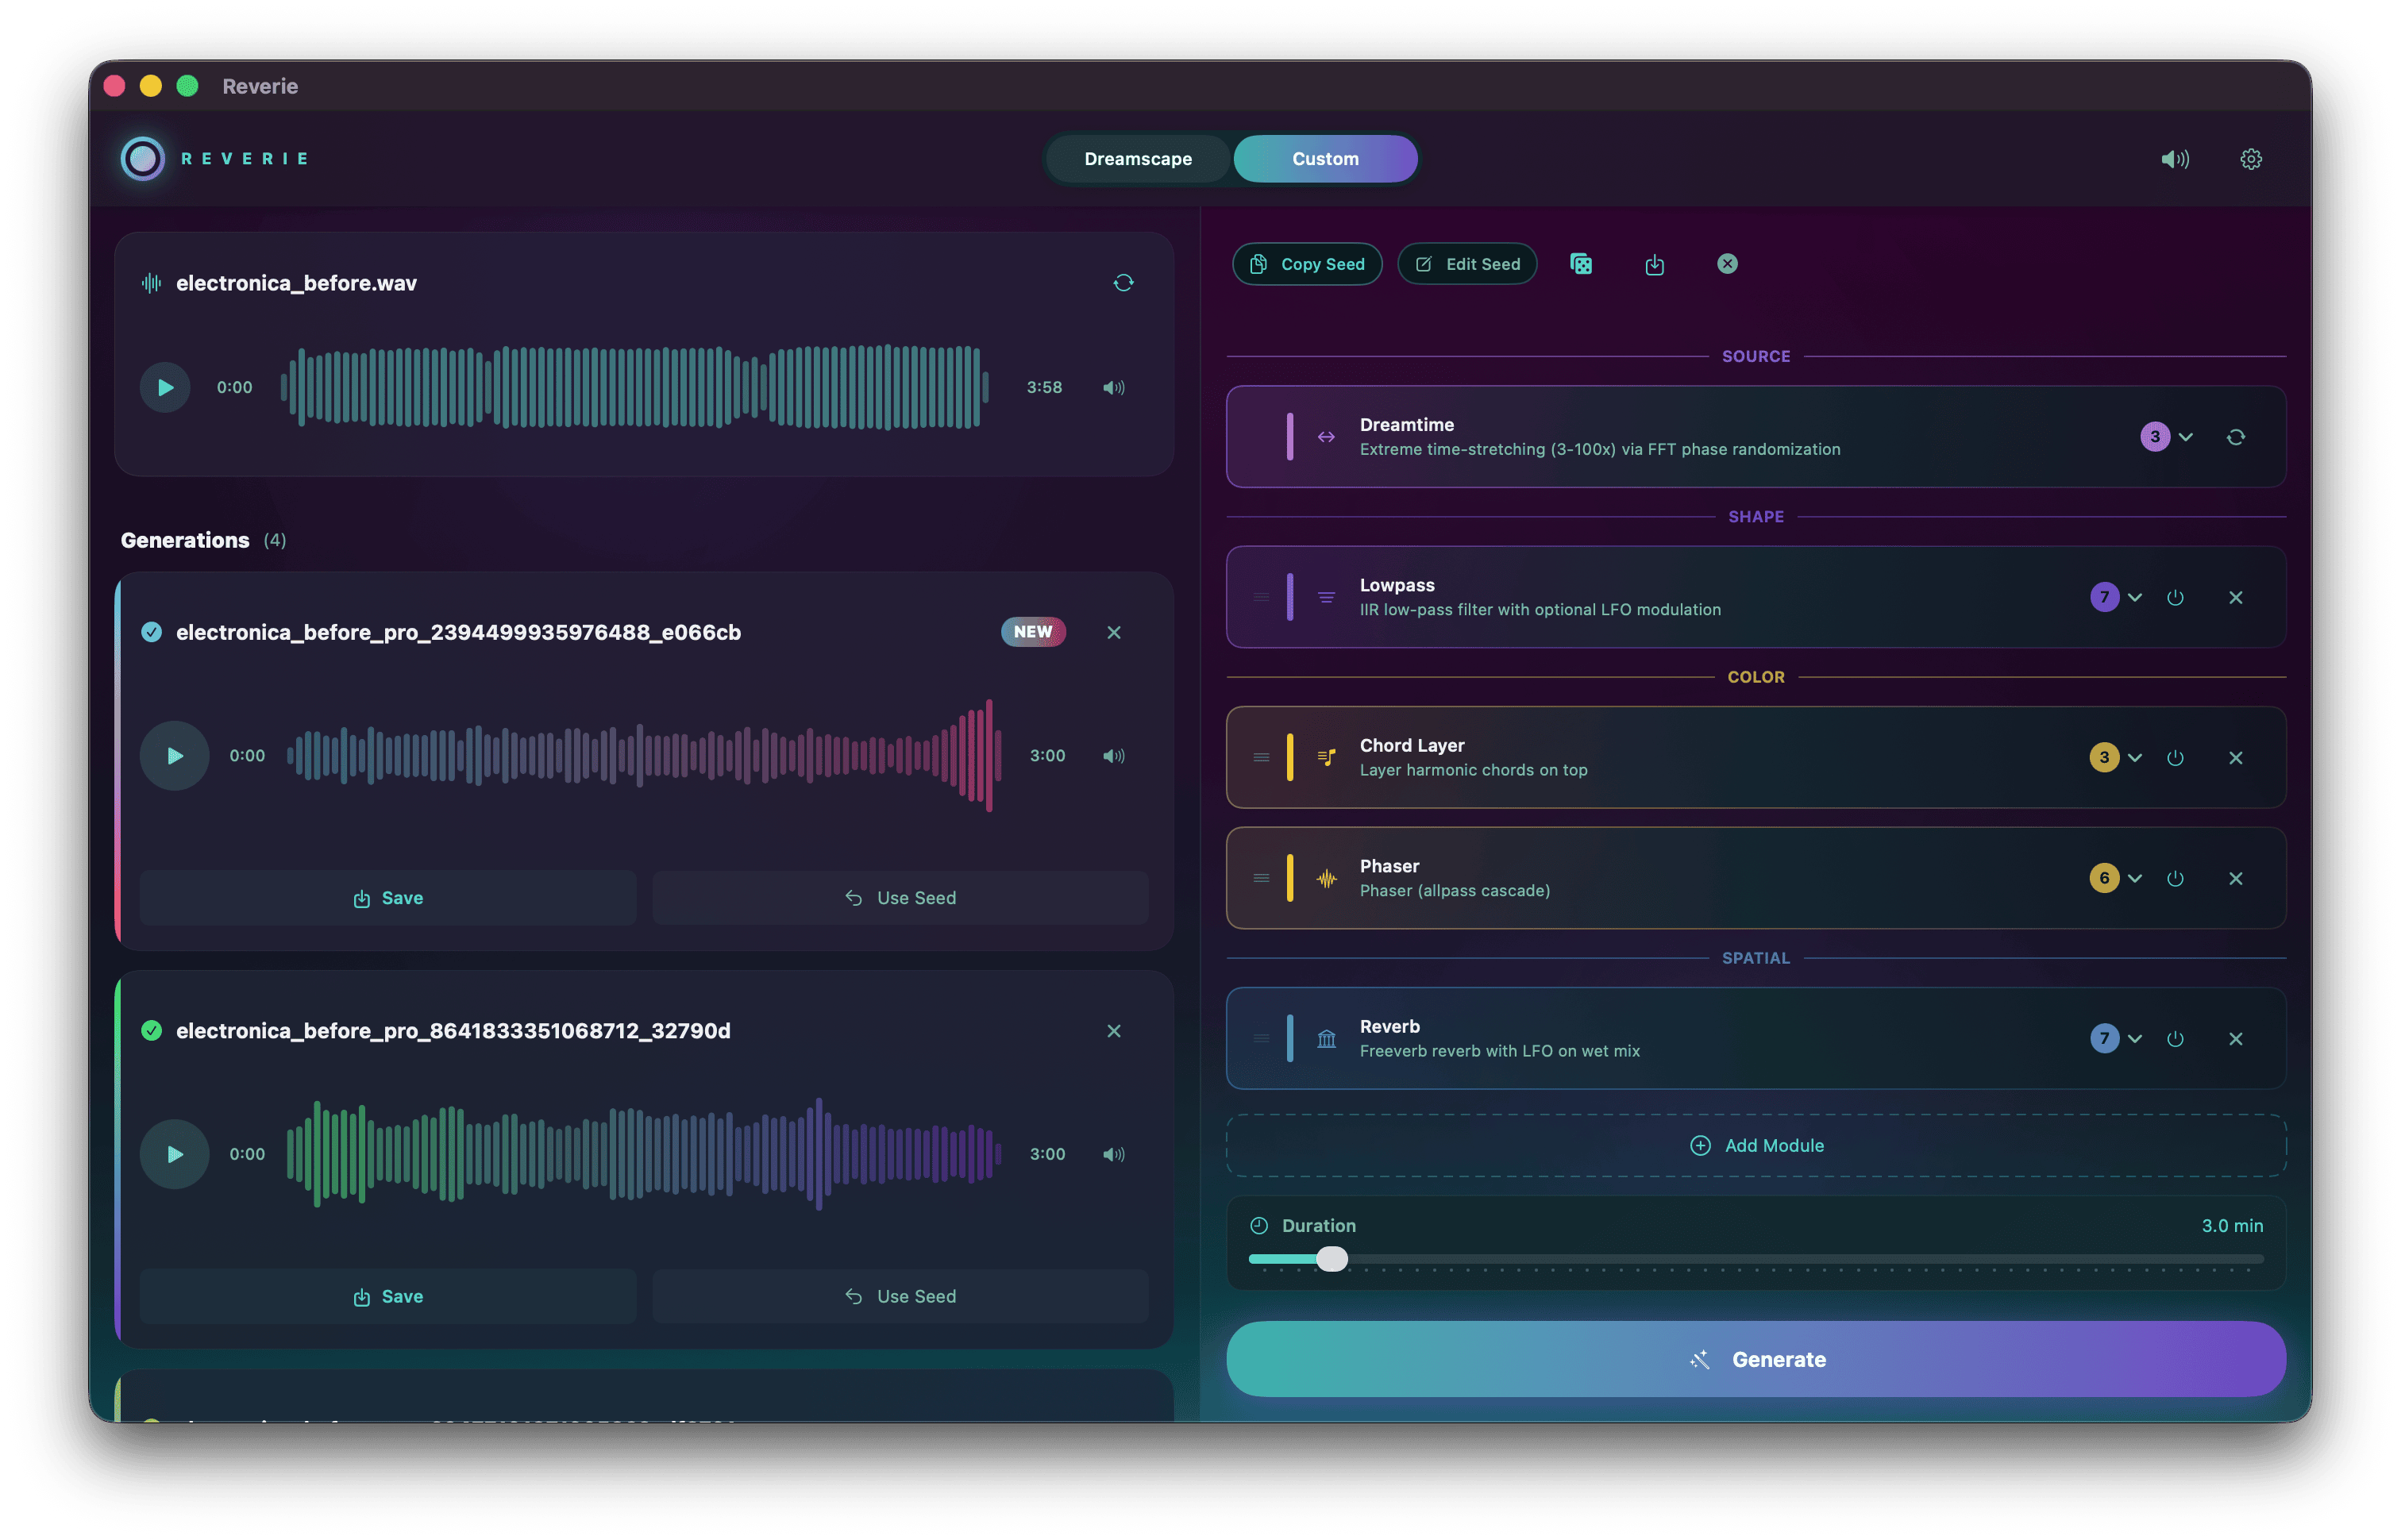Remove the Lowpass module

(x=2235, y=597)
